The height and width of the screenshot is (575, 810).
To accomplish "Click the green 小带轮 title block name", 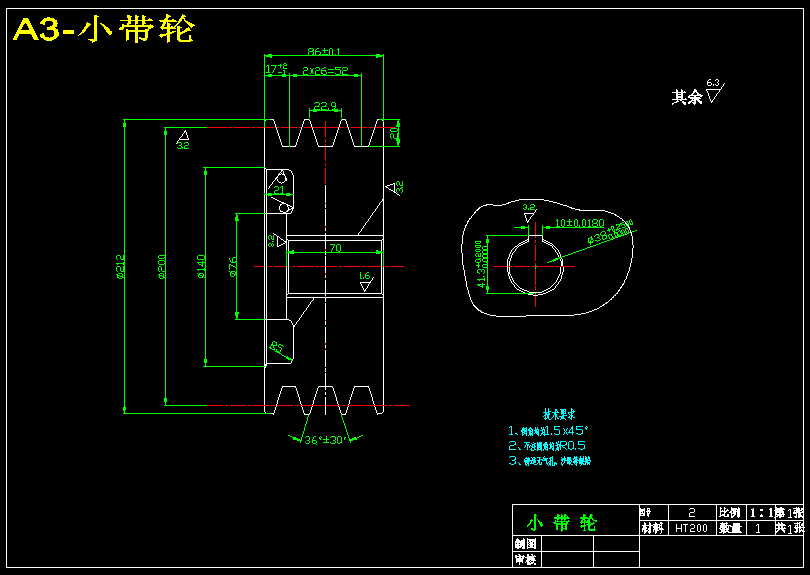I will [x=562, y=523].
